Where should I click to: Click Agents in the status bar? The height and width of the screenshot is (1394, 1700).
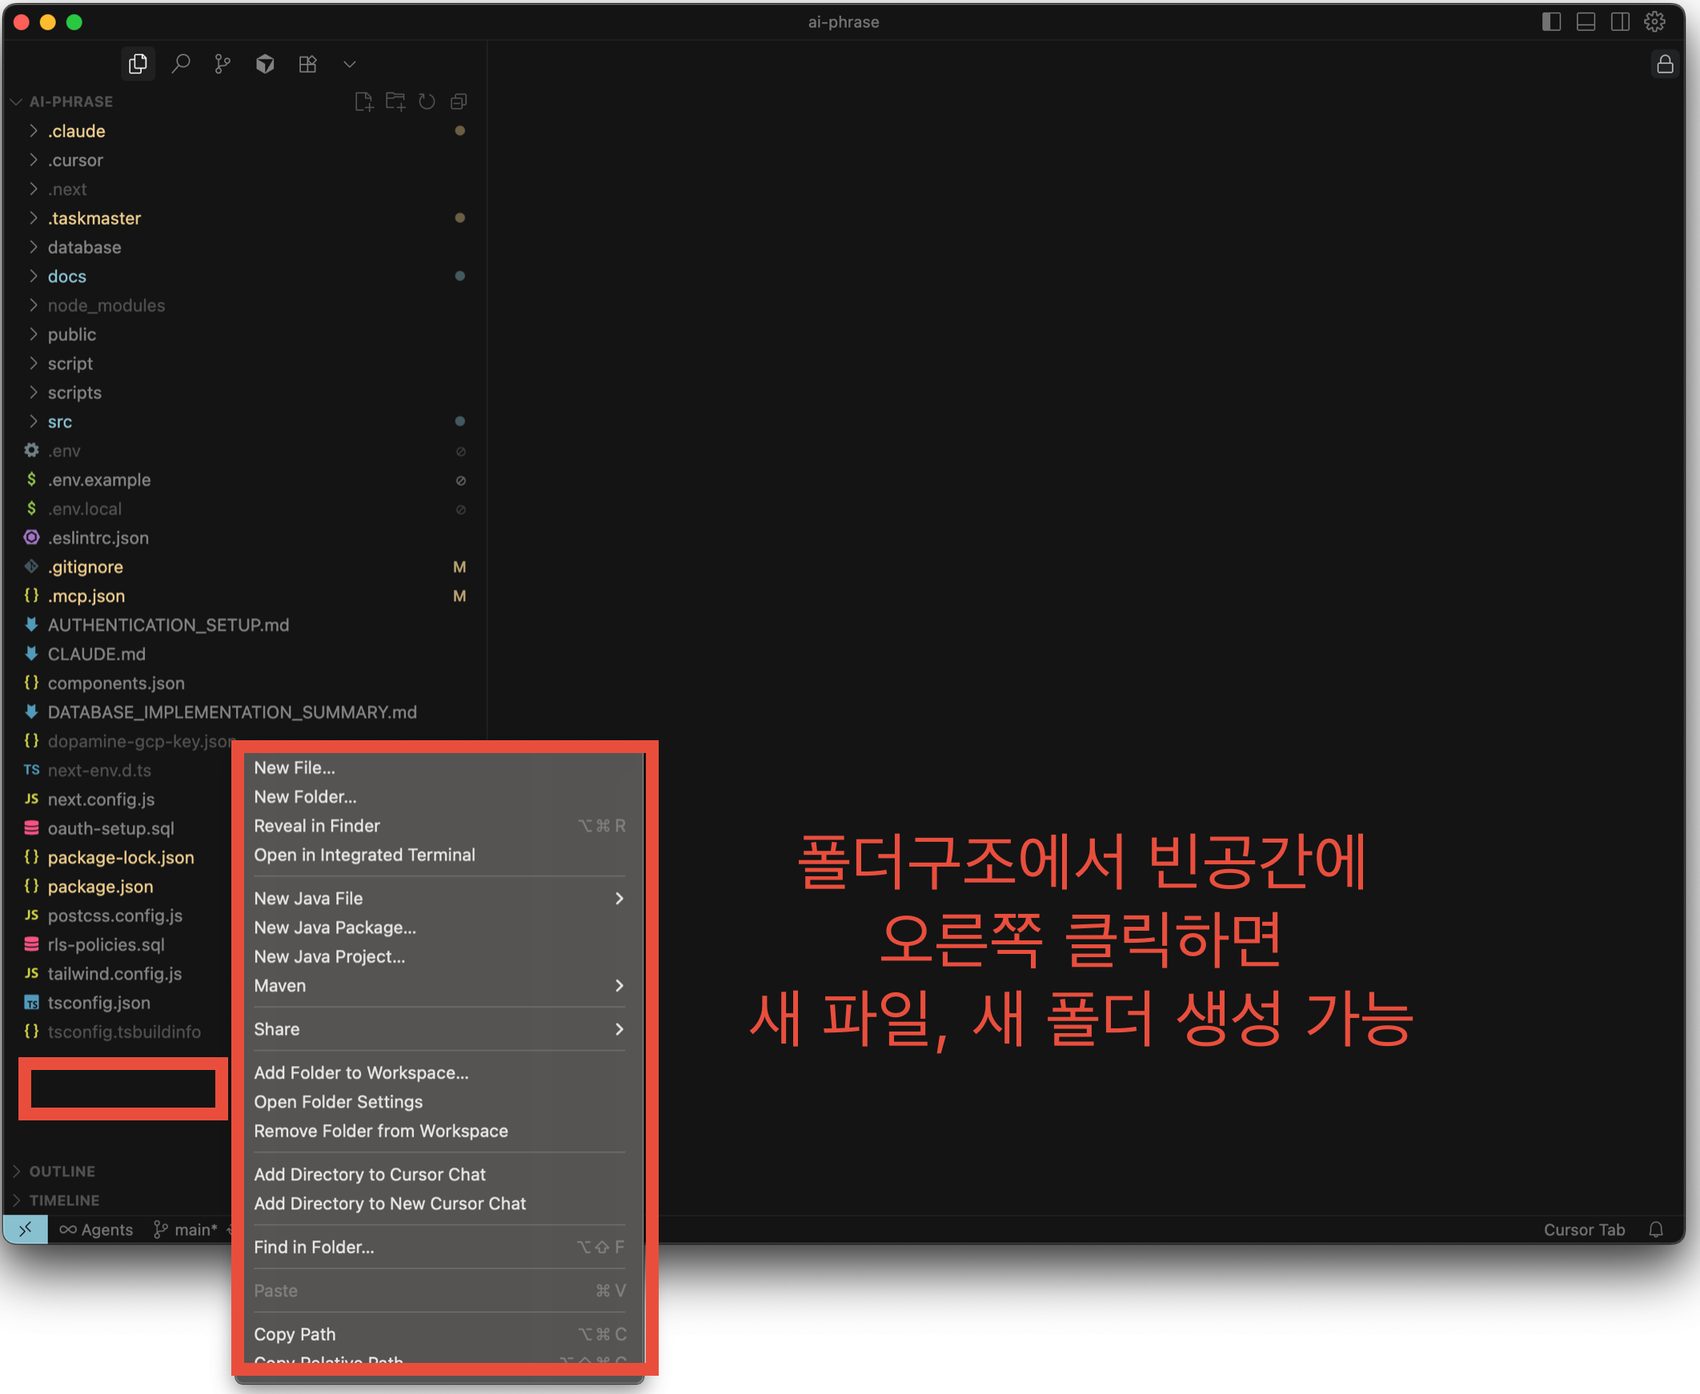tap(96, 1230)
